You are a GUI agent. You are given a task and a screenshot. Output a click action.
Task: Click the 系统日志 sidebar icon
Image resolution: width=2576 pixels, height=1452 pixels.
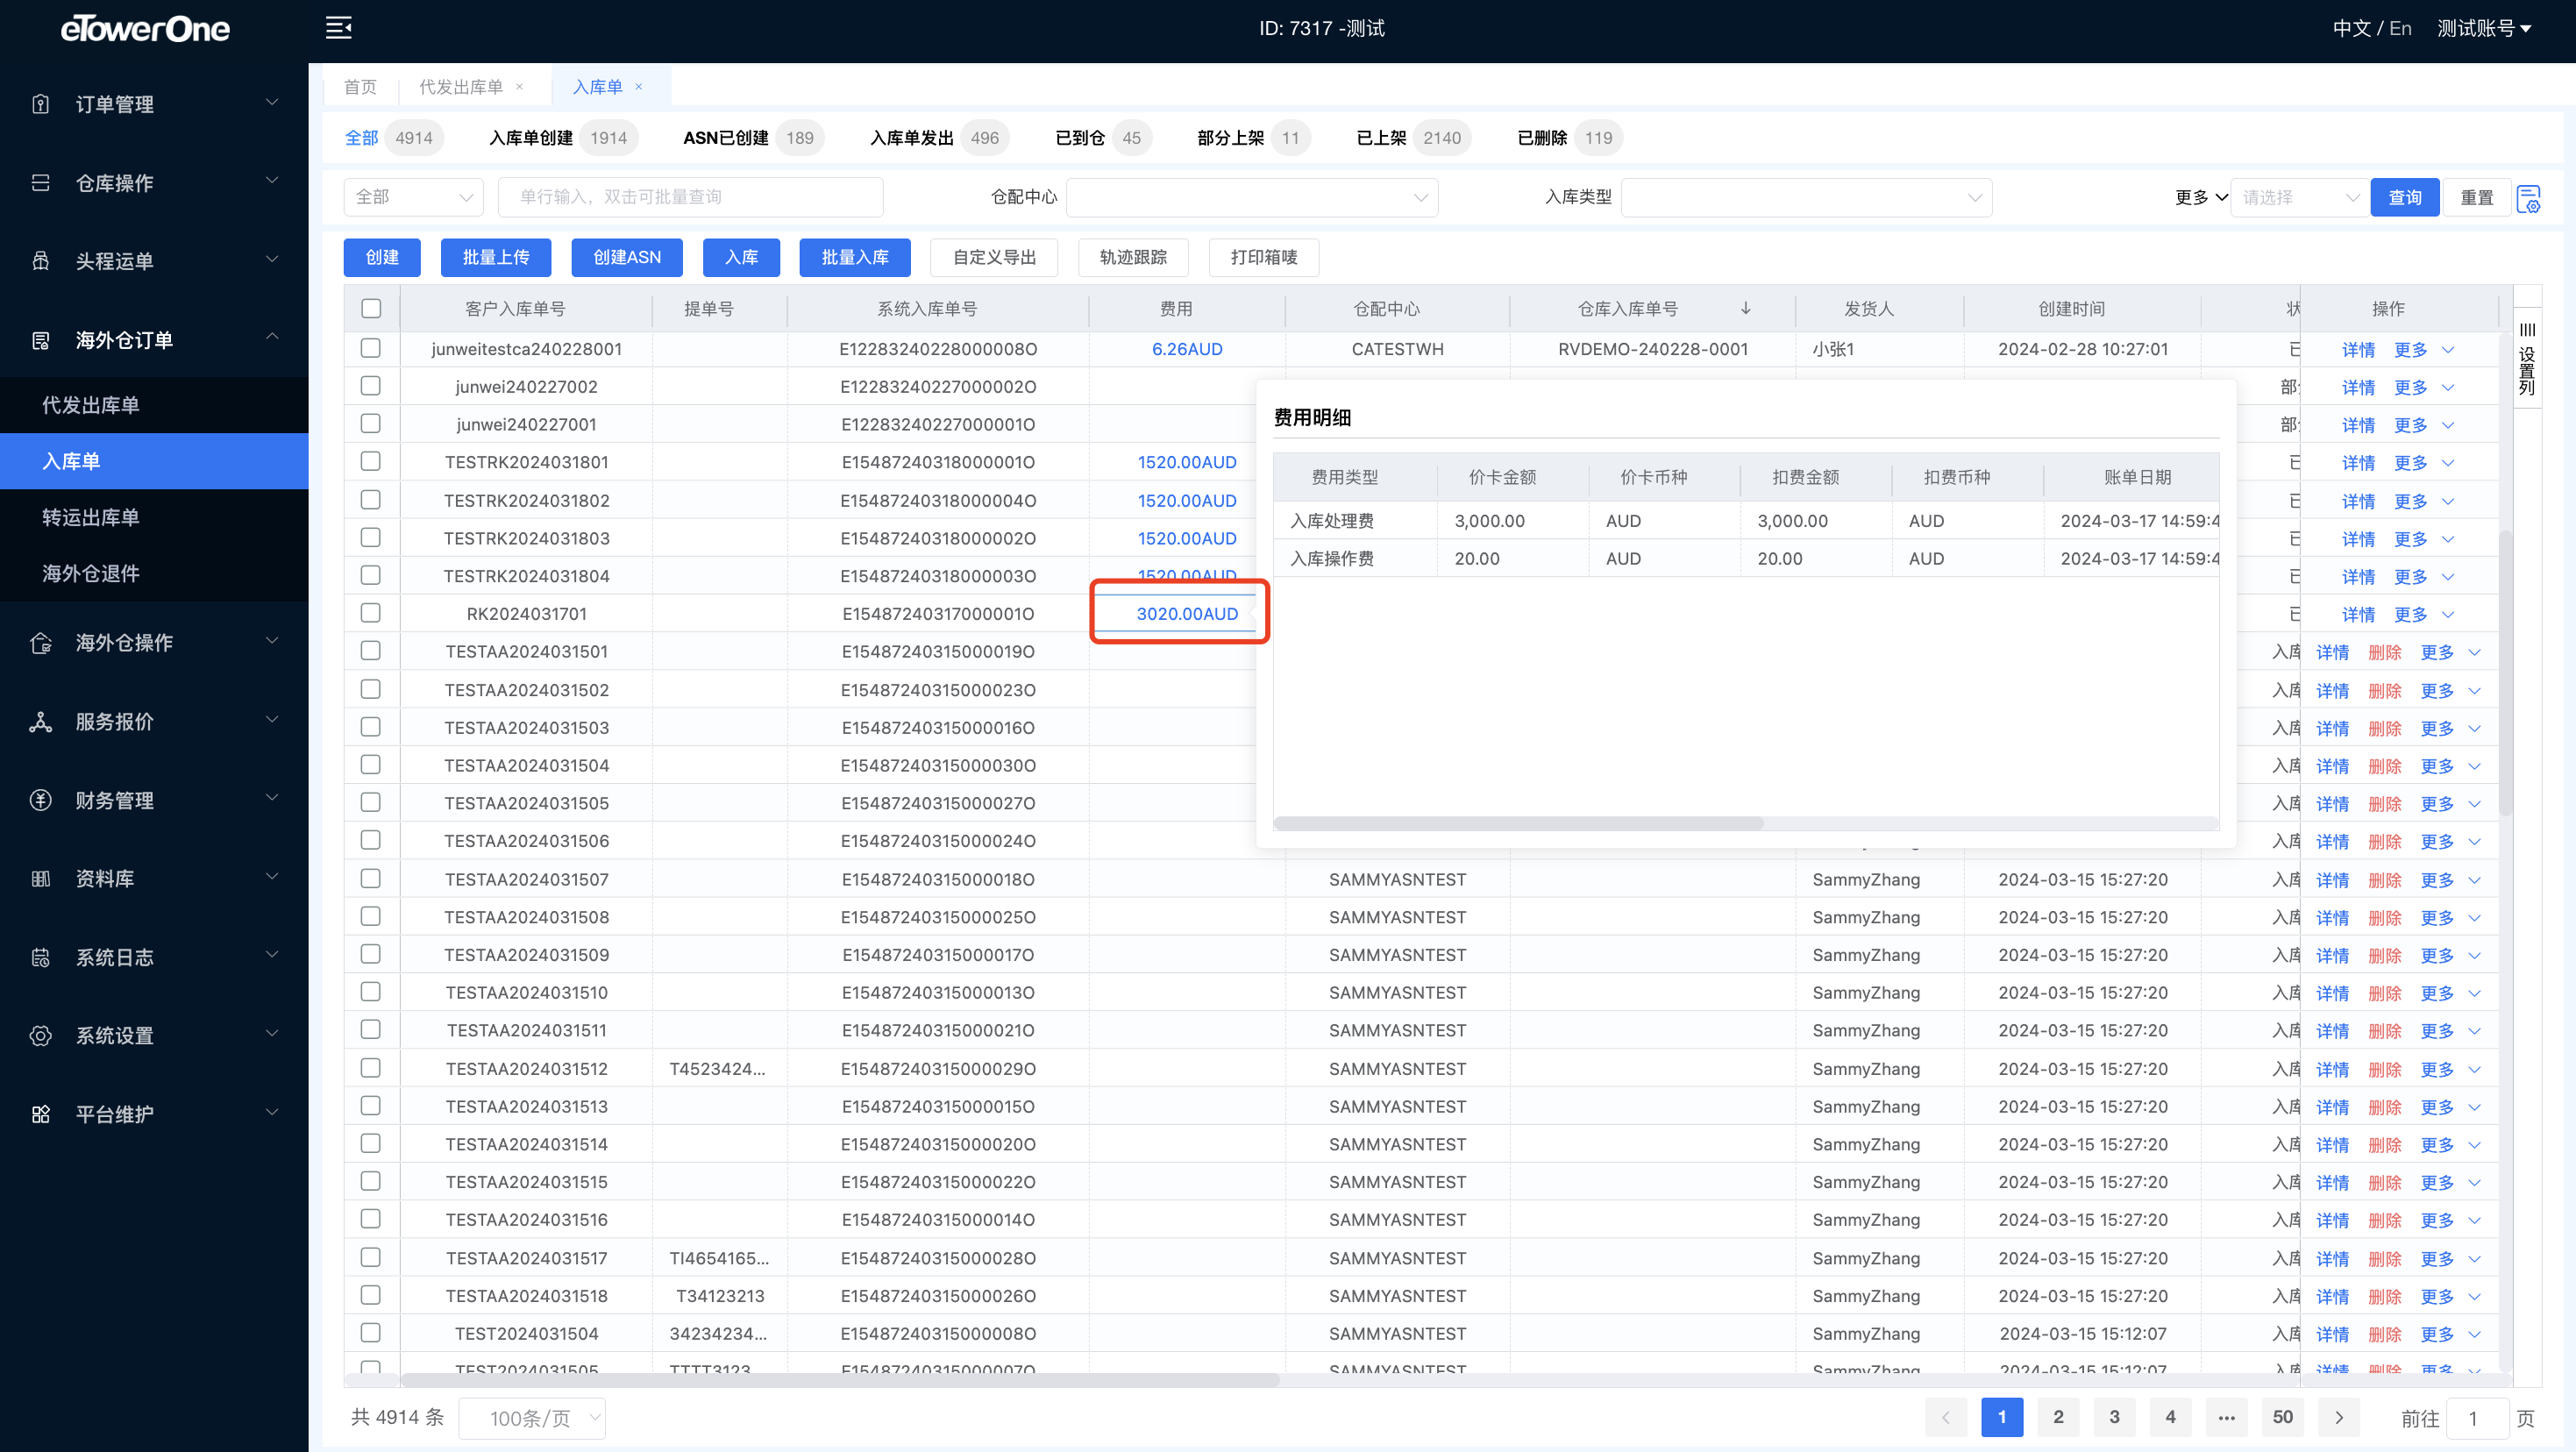click(x=41, y=957)
